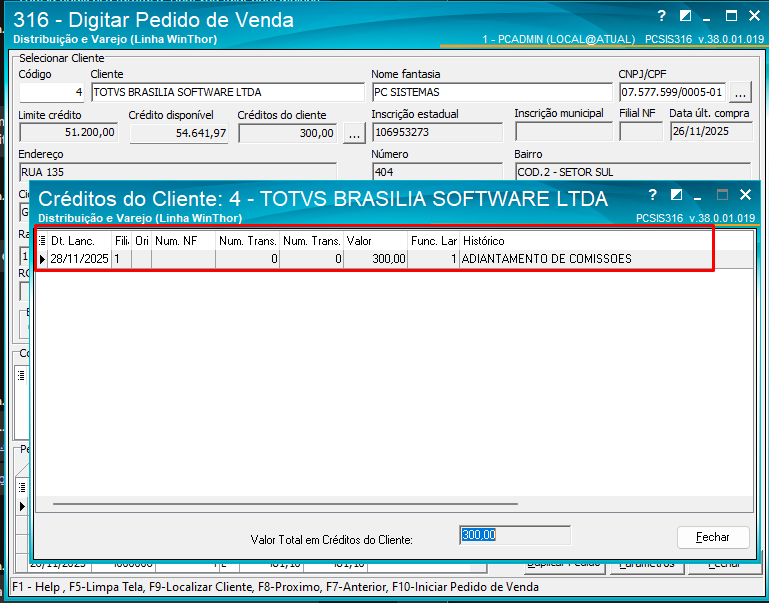Click help icon in Créditos do Cliente dialog

[652, 195]
